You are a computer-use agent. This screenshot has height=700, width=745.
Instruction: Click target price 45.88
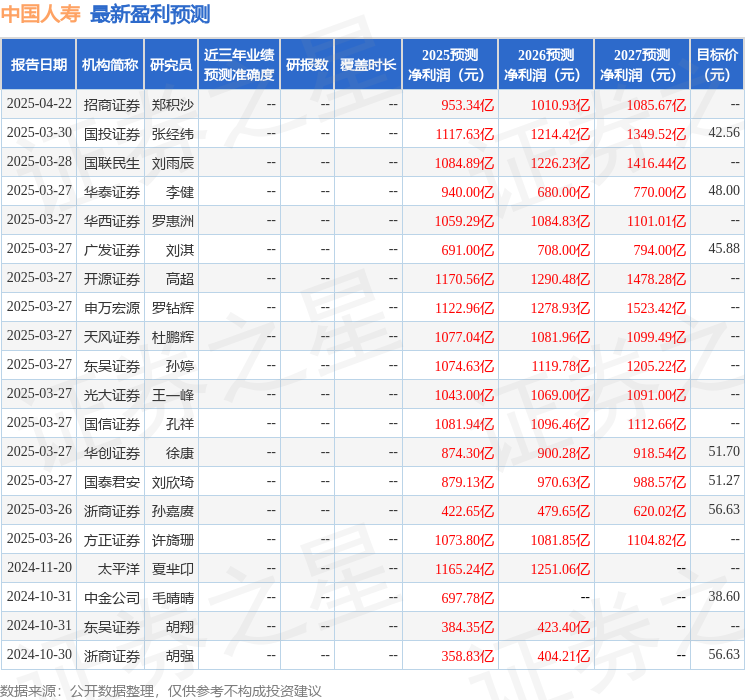(724, 248)
